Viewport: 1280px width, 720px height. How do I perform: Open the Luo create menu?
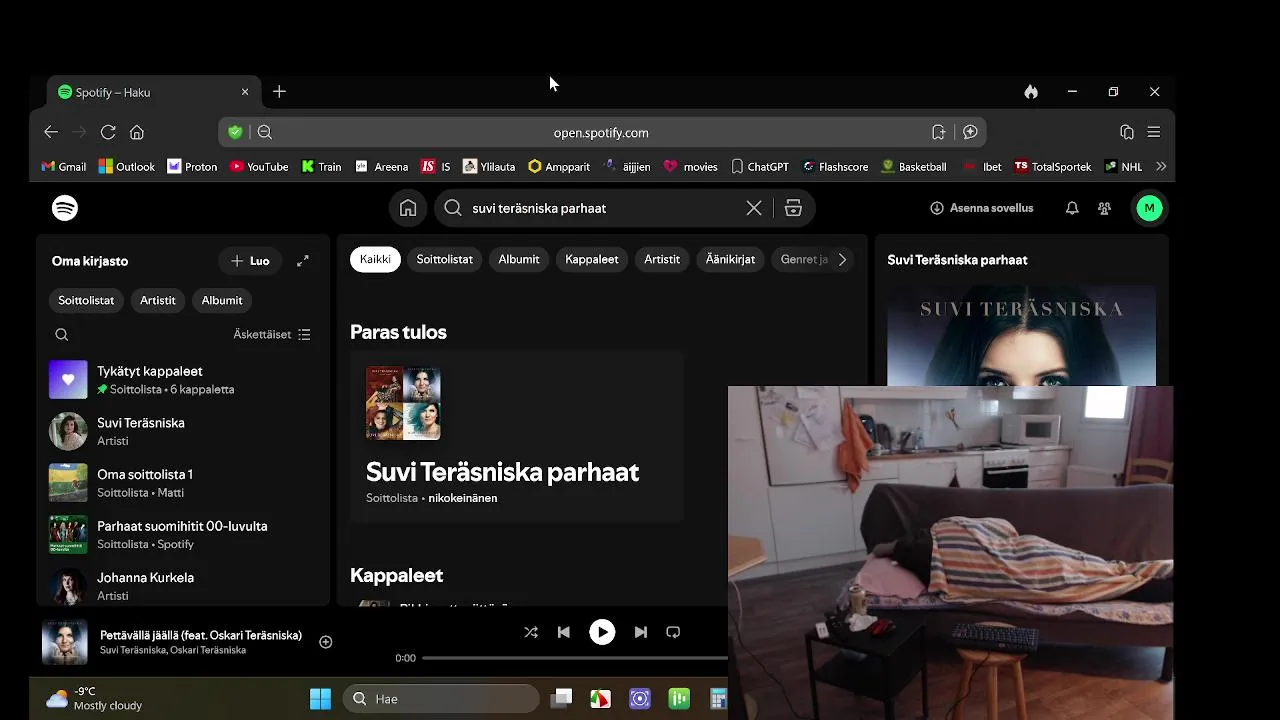[x=250, y=261]
